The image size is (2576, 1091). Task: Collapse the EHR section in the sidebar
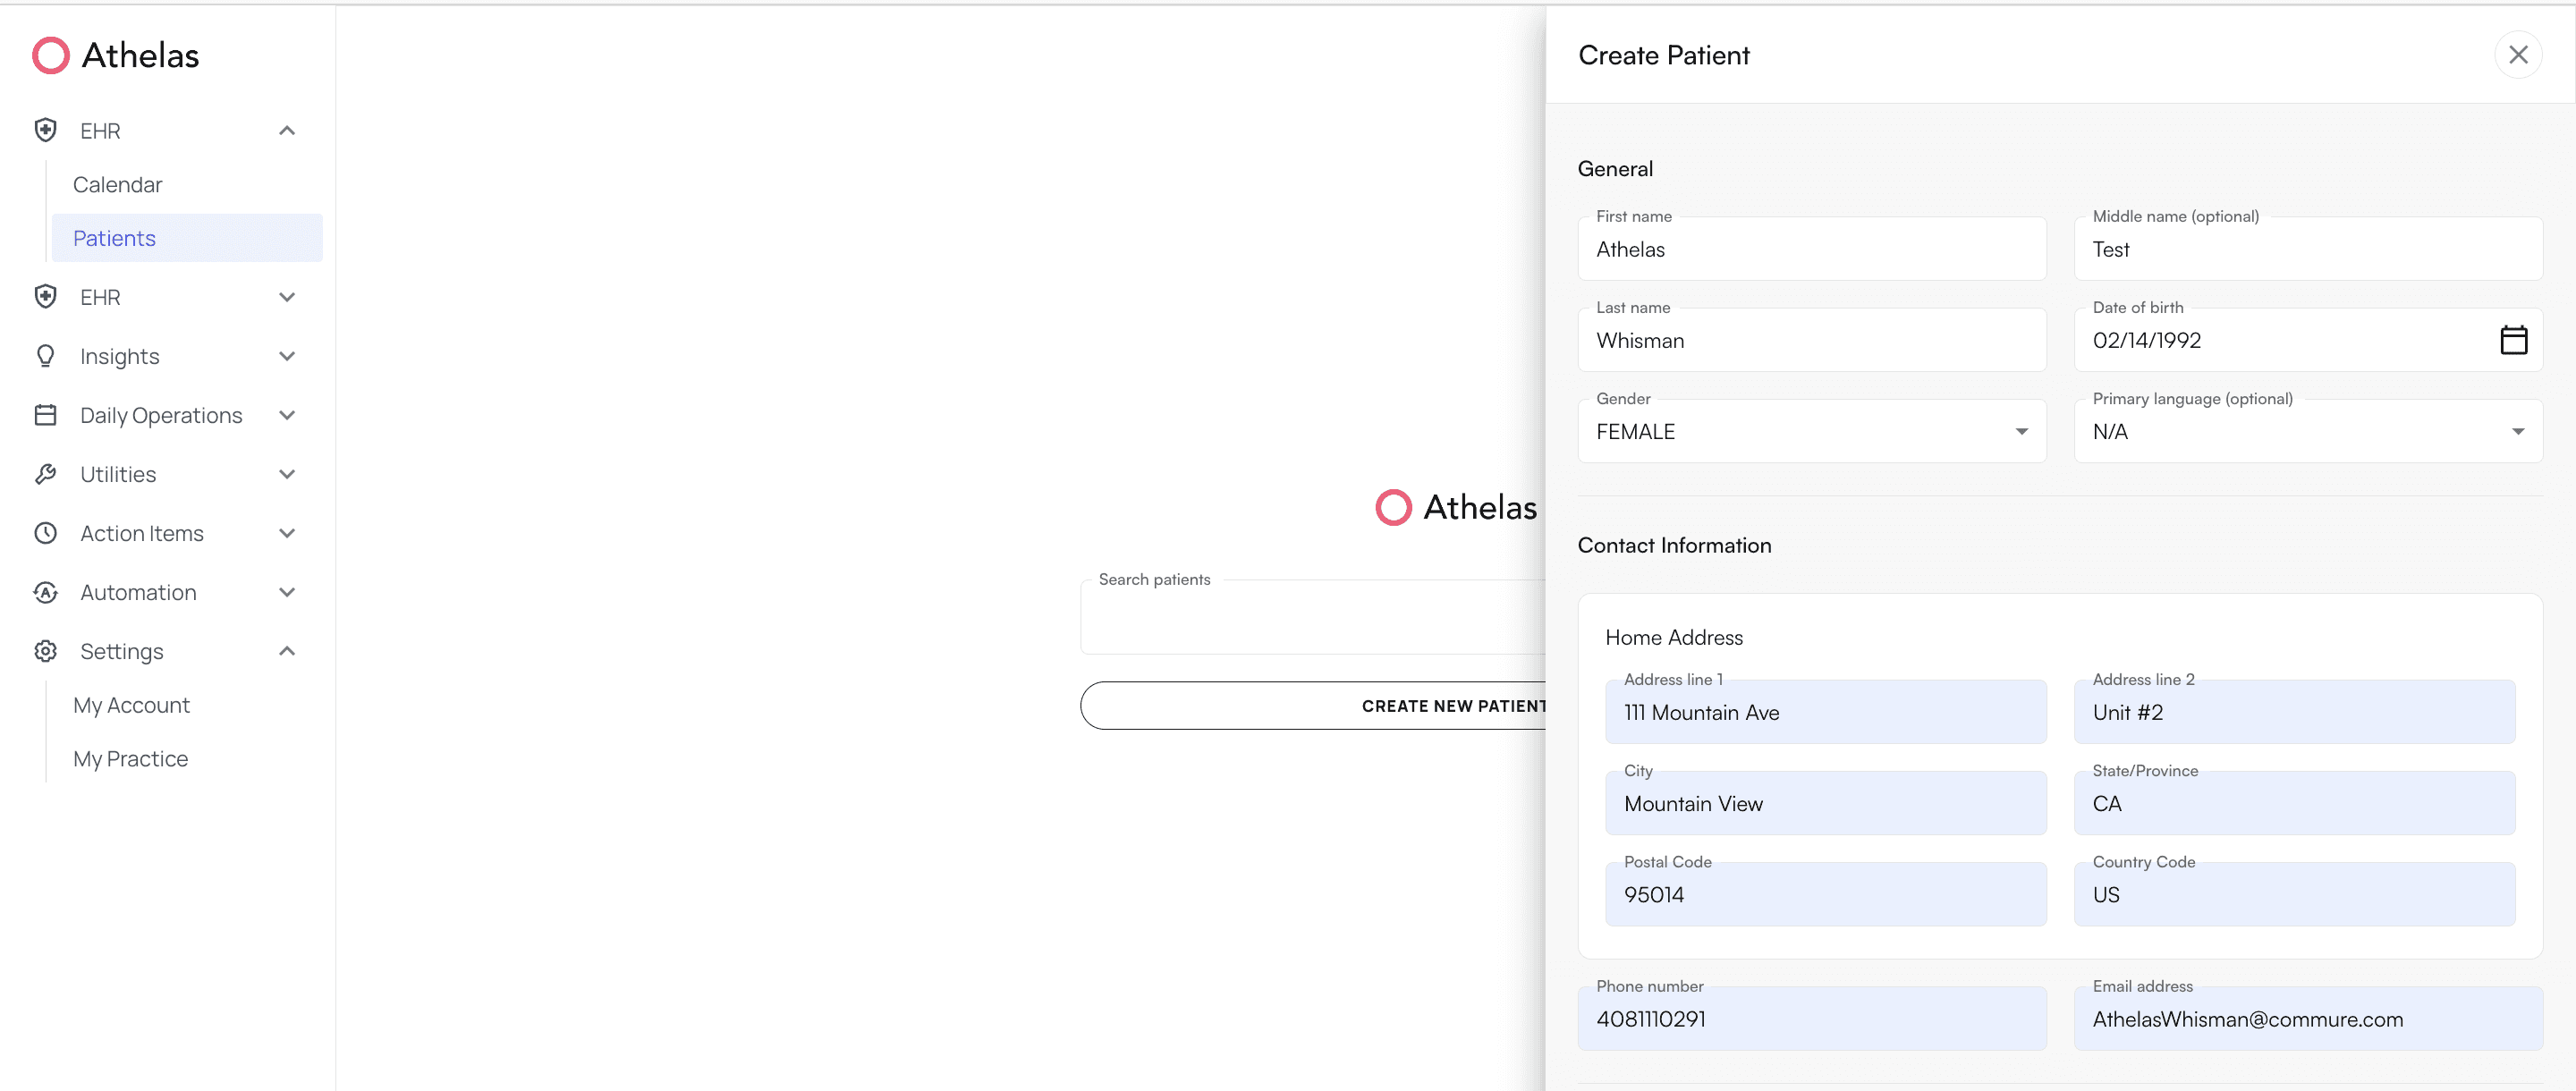287,130
